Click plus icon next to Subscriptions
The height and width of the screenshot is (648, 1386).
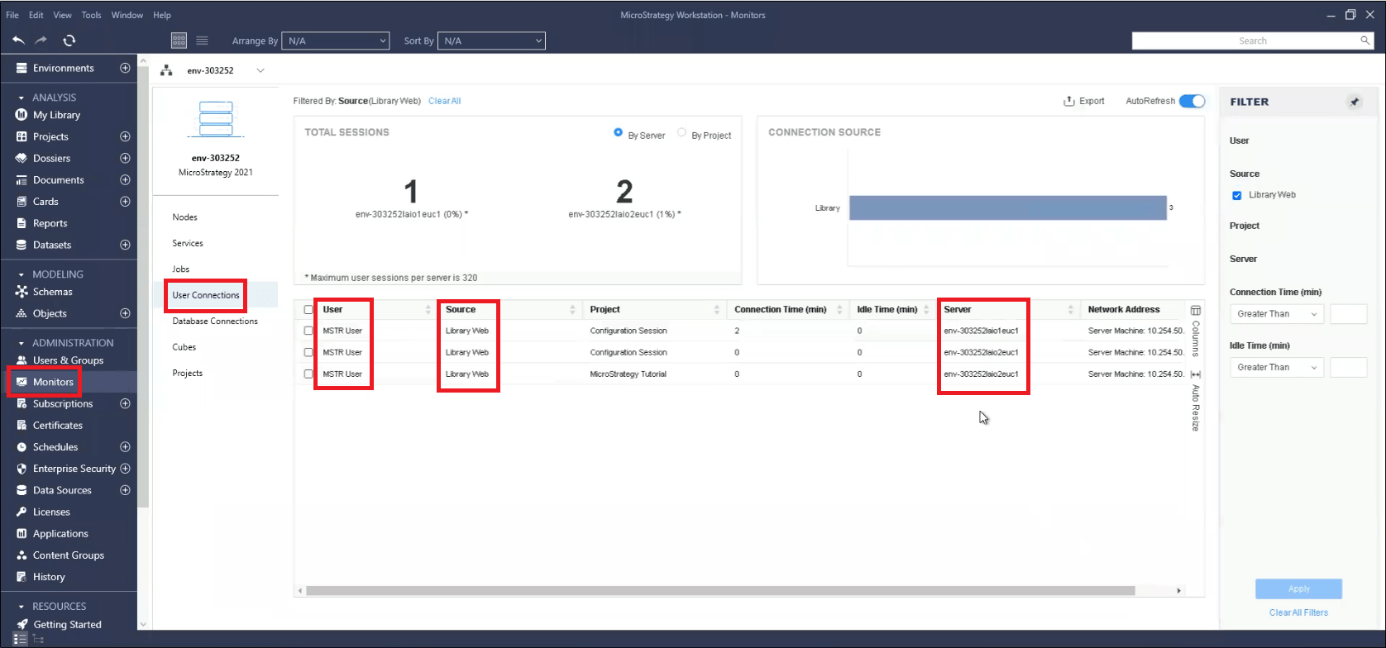coord(125,404)
